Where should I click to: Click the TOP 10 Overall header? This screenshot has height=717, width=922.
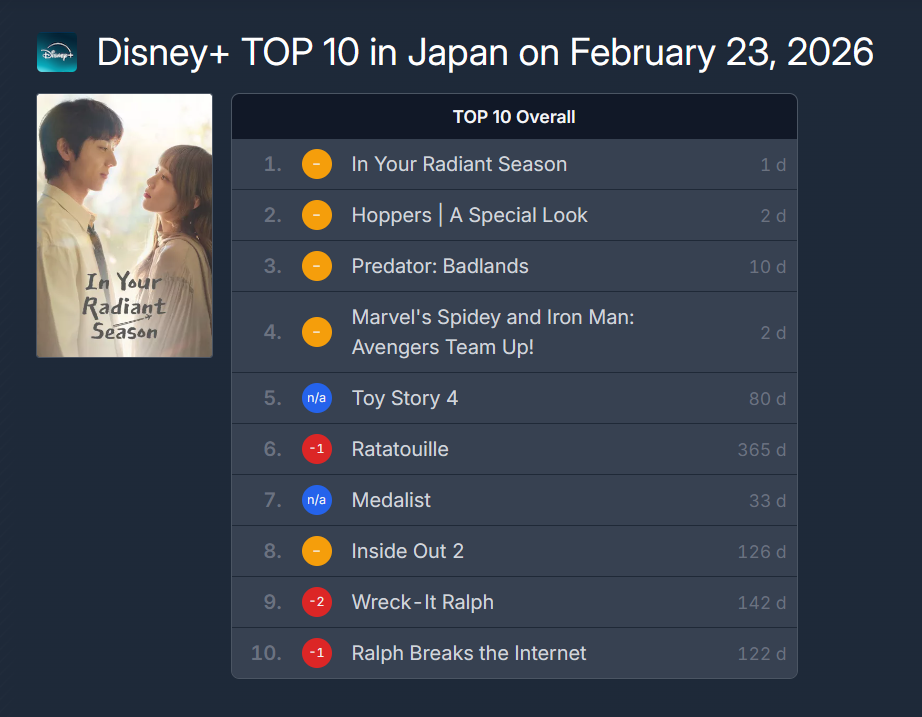point(514,117)
